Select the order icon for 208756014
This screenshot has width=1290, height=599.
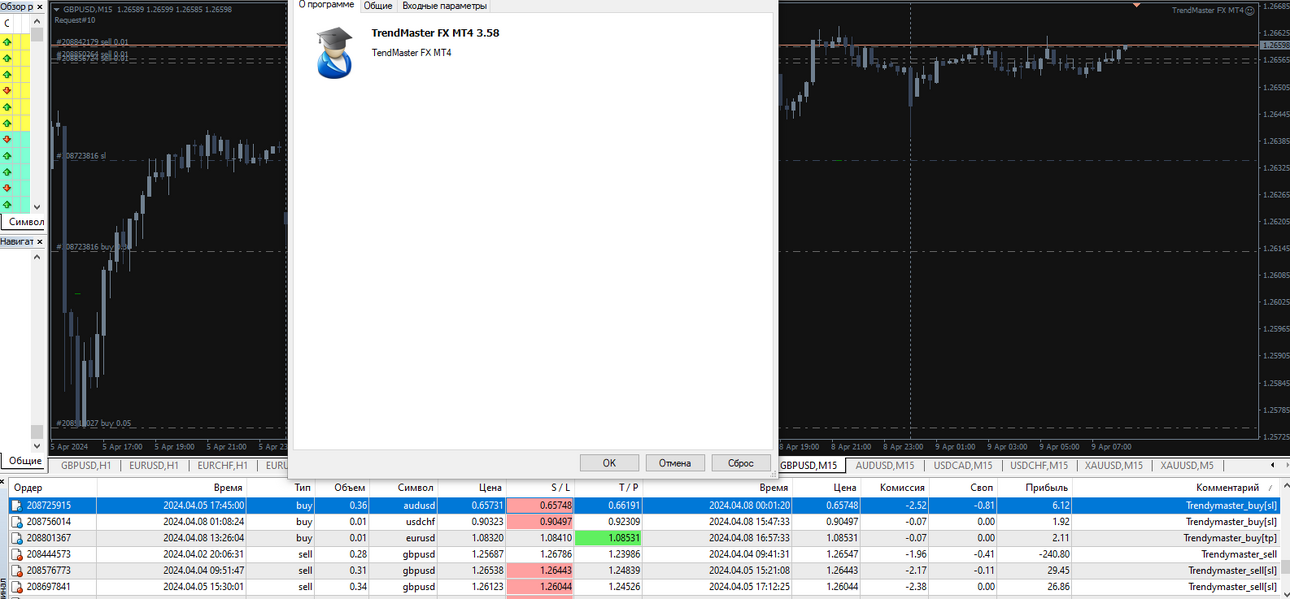pyautogui.click(x=16, y=522)
